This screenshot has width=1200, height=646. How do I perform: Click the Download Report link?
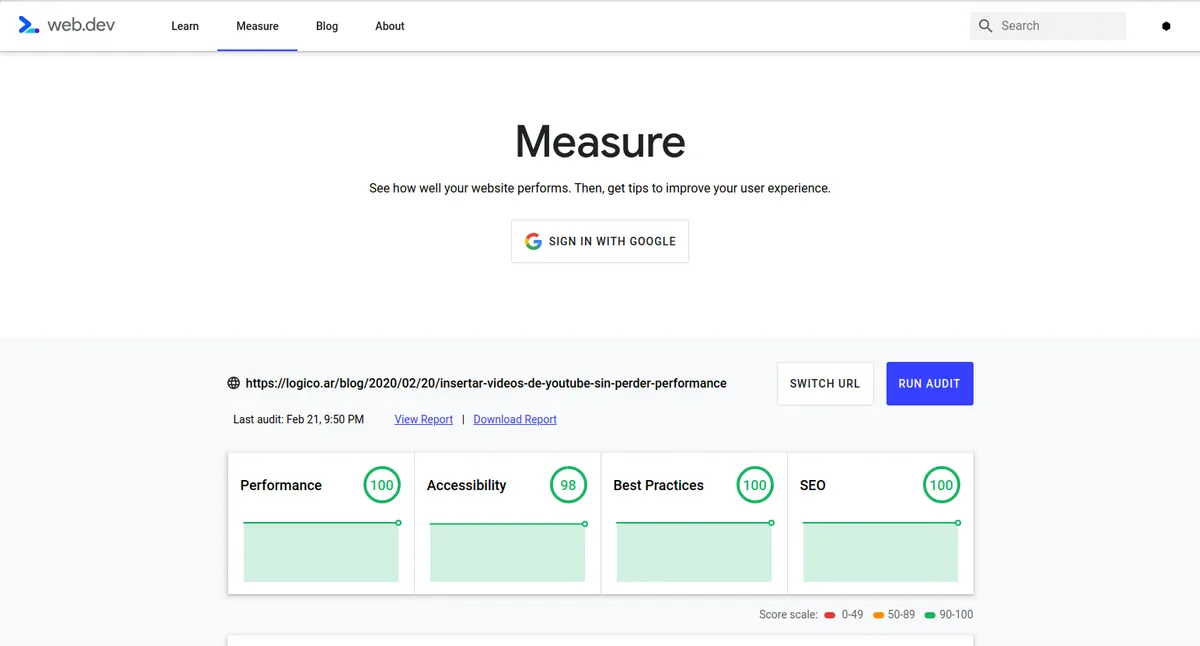(515, 420)
